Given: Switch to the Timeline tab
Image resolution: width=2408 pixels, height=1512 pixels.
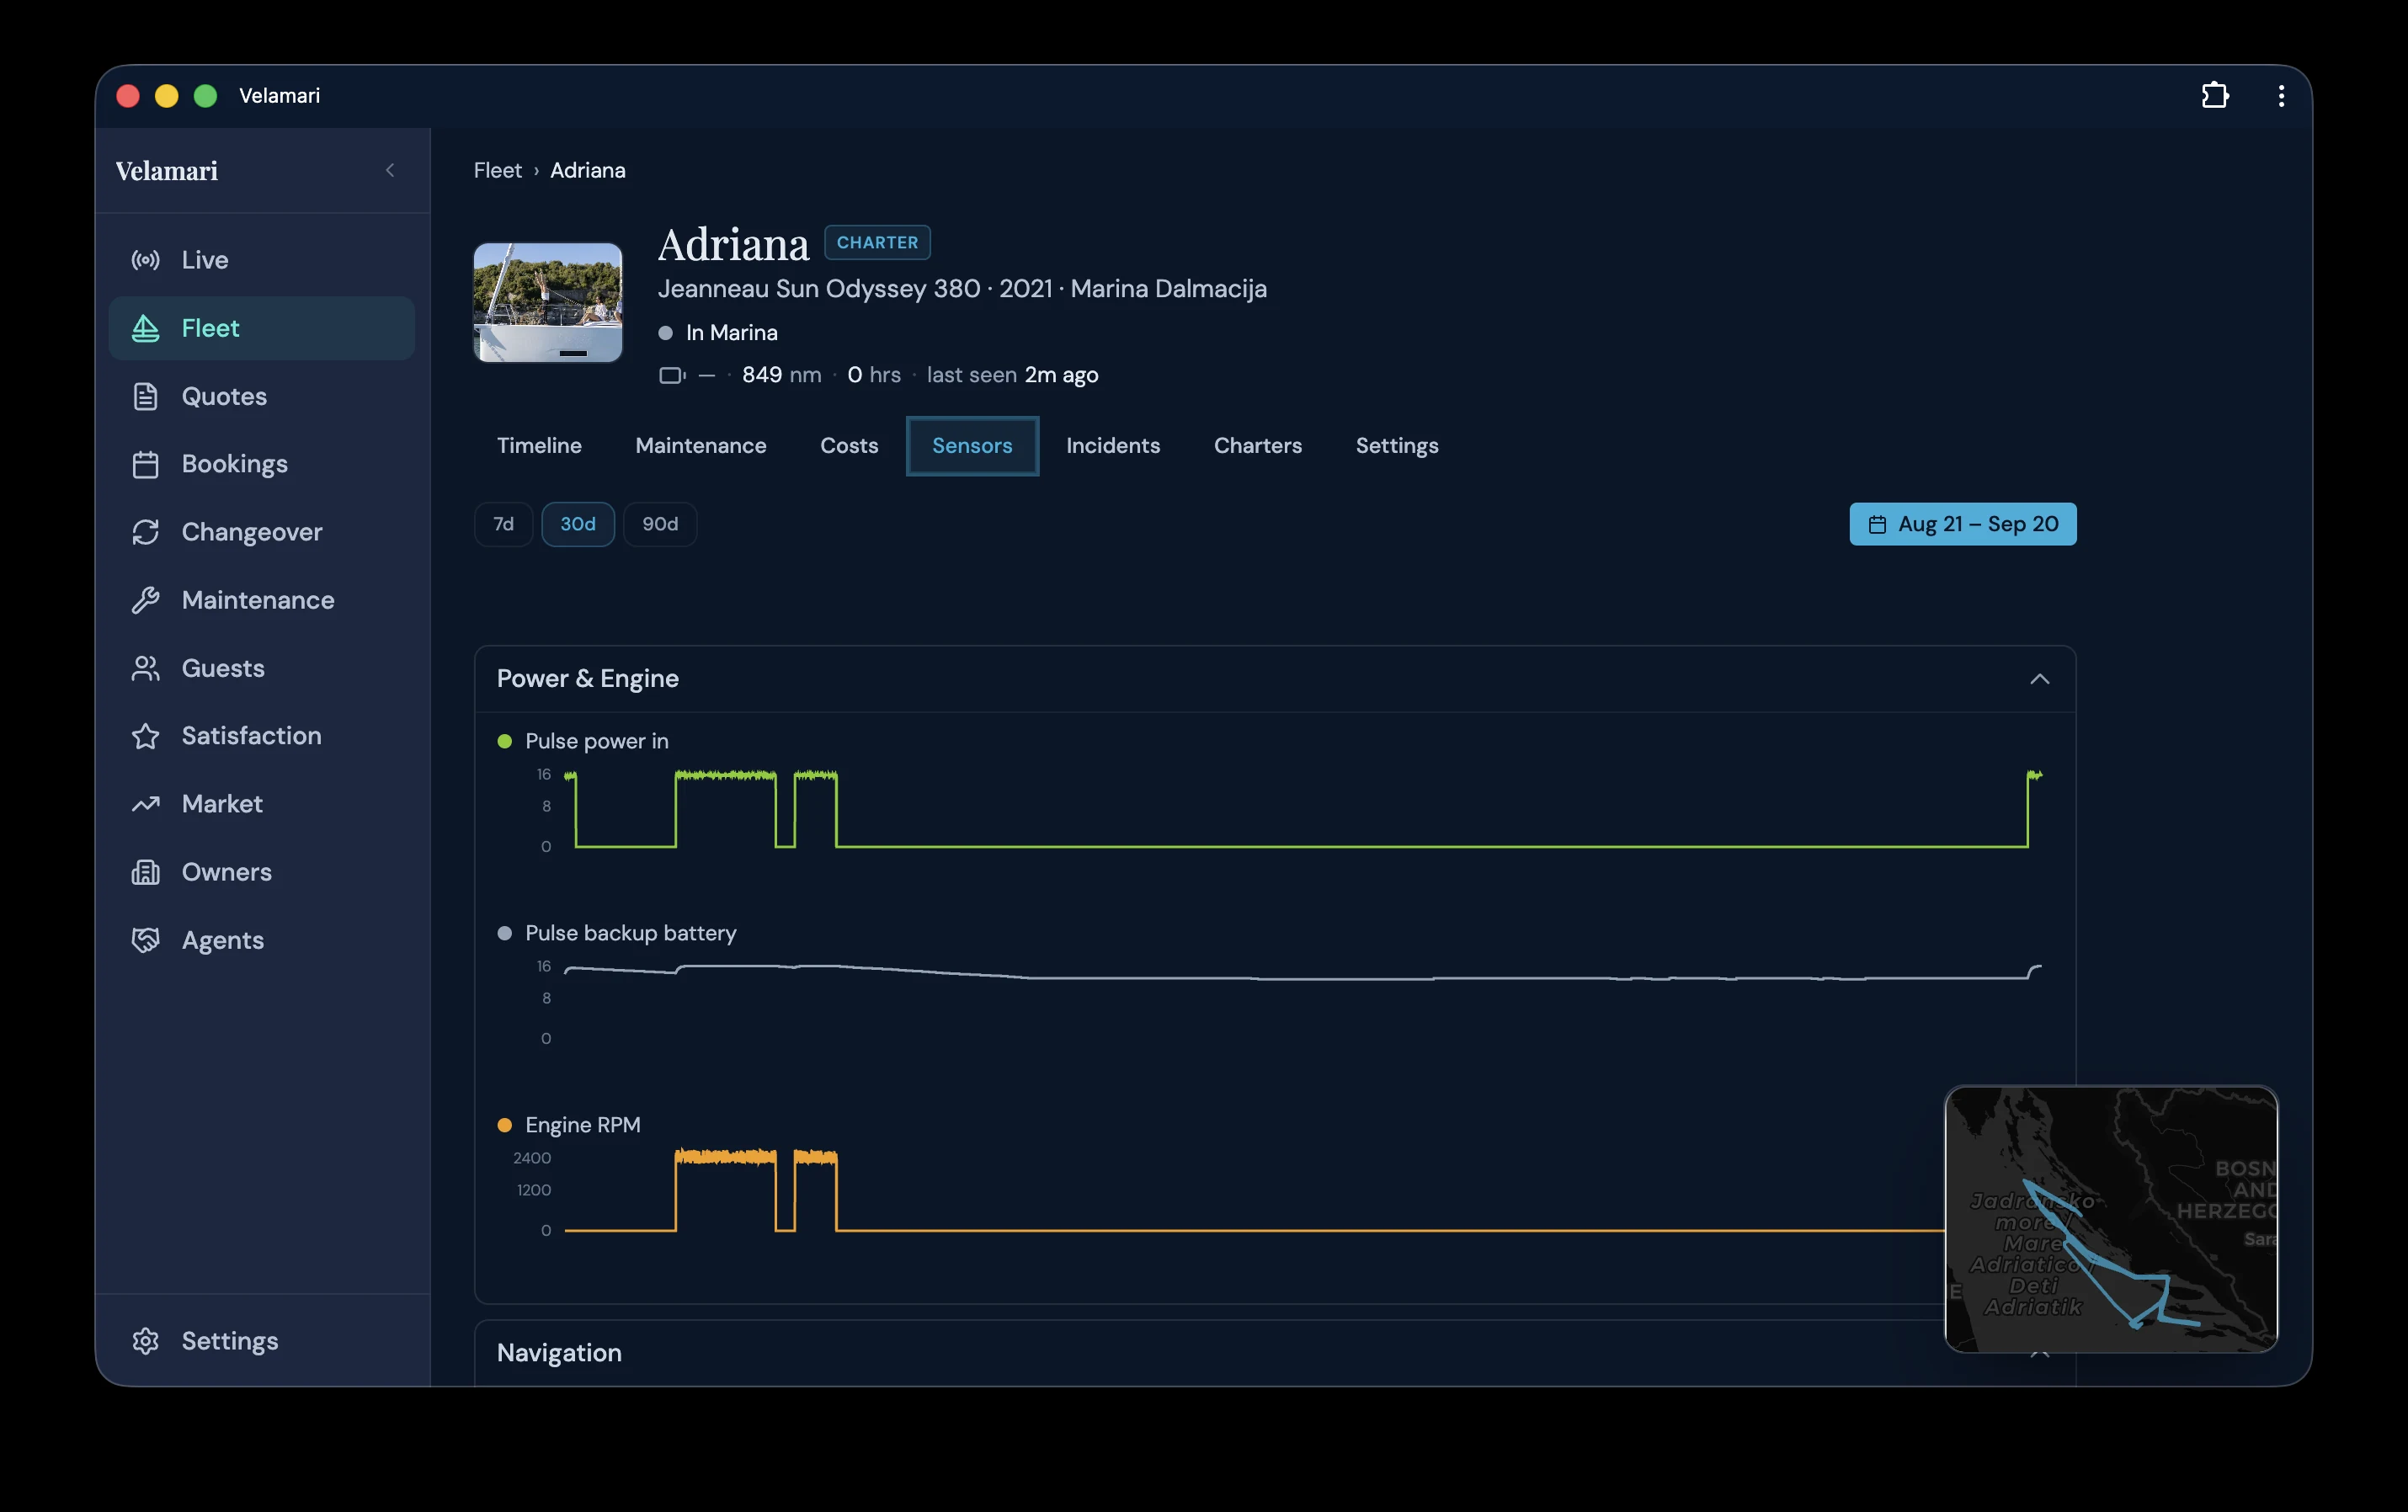Looking at the screenshot, I should (539, 446).
